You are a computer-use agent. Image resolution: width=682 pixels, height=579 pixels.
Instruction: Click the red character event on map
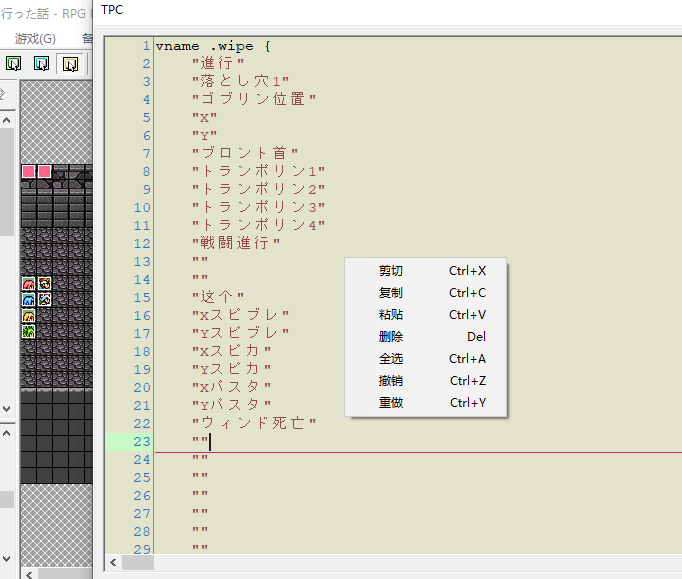(x=29, y=284)
